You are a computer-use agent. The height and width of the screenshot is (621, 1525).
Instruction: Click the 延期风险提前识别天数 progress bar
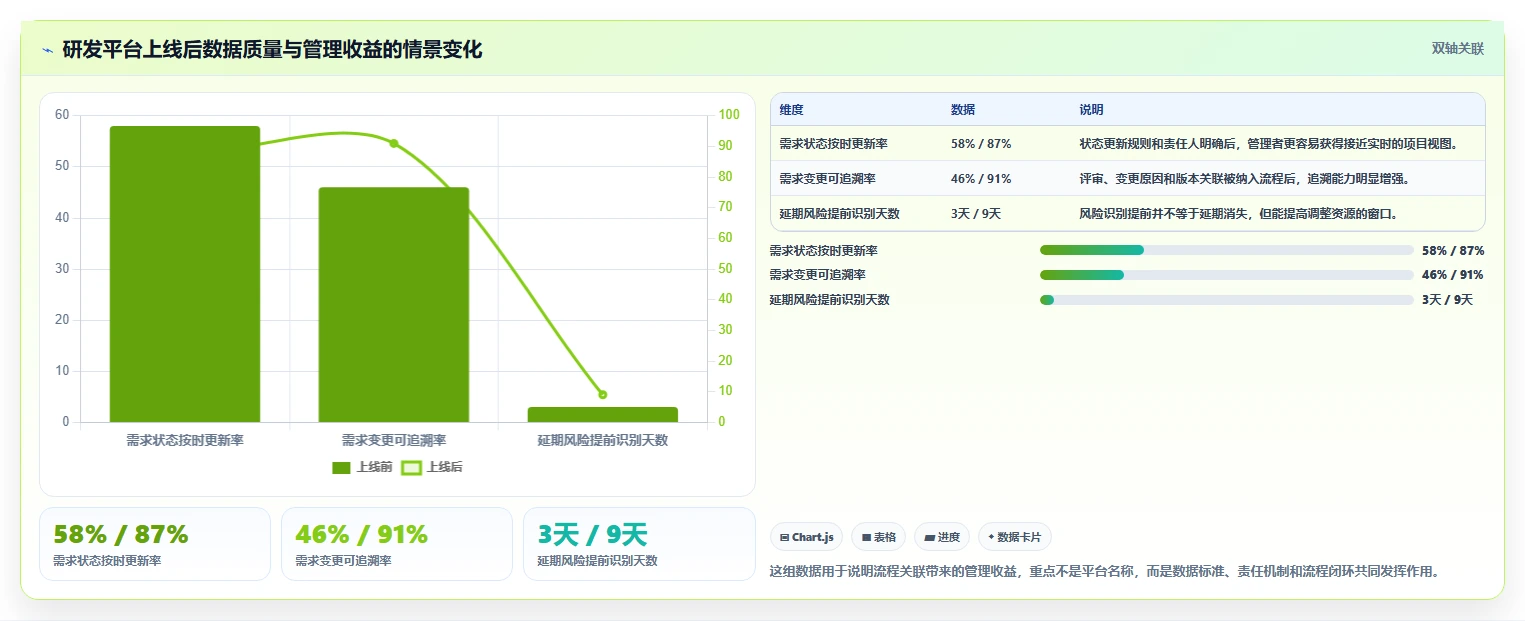1227,300
